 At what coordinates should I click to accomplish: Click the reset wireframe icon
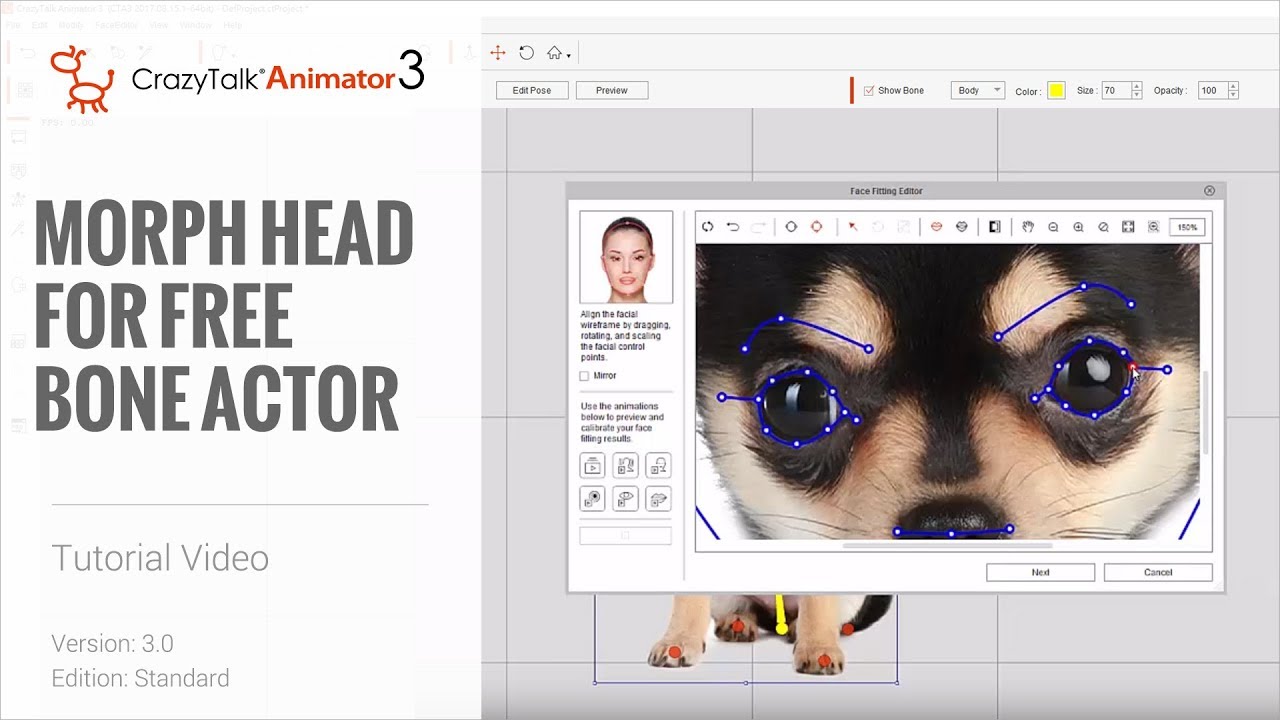point(707,227)
